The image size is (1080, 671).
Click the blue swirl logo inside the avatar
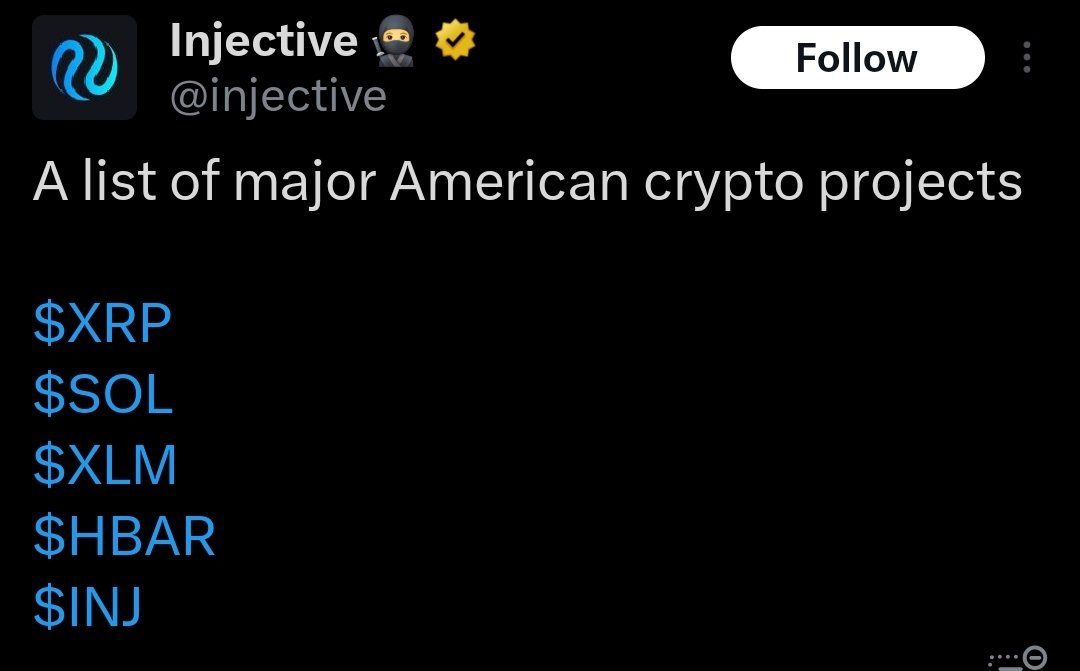pos(84,68)
